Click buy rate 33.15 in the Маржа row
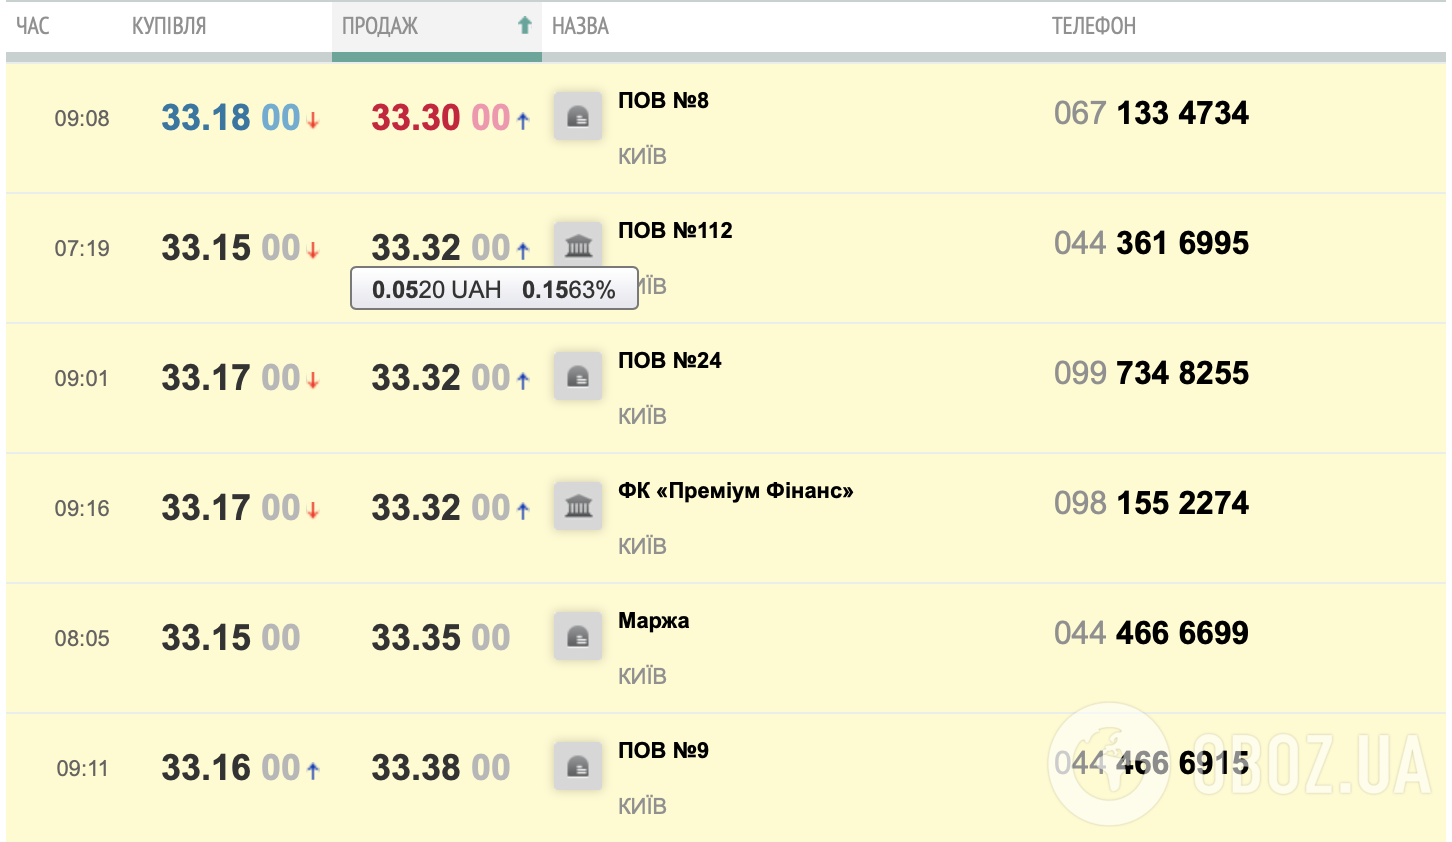 coord(230,638)
